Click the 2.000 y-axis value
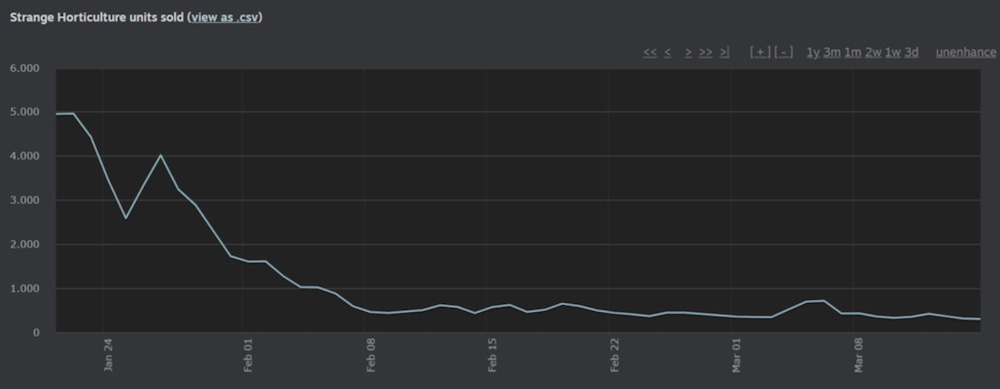Image resolution: width=1000 pixels, height=389 pixels. pyautogui.click(x=24, y=244)
